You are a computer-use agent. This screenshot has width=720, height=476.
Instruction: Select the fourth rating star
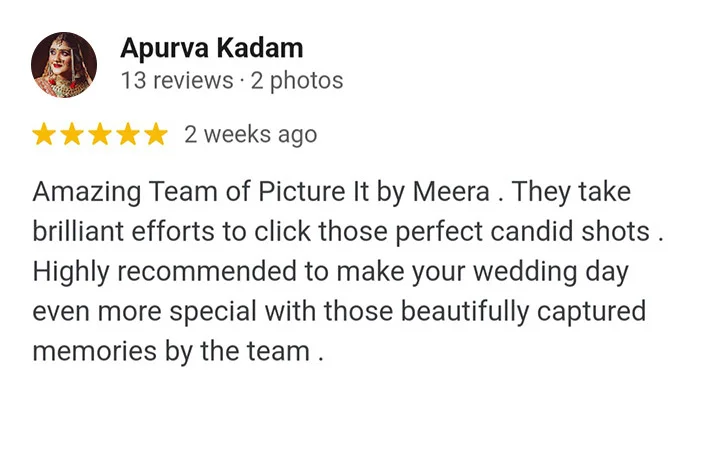coord(128,134)
